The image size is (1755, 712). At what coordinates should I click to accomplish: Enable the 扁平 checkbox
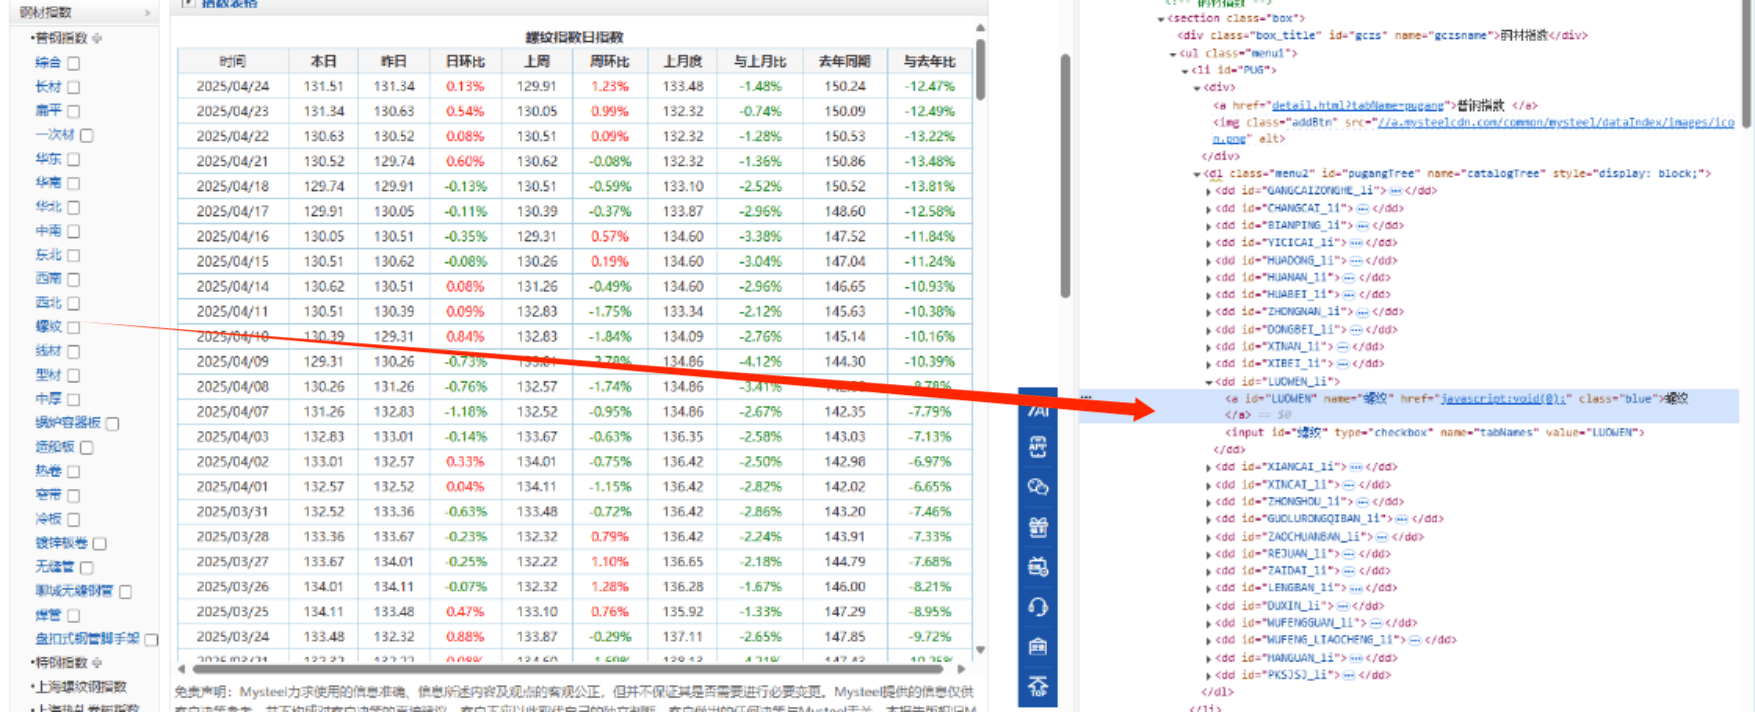click(x=73, y=111)
